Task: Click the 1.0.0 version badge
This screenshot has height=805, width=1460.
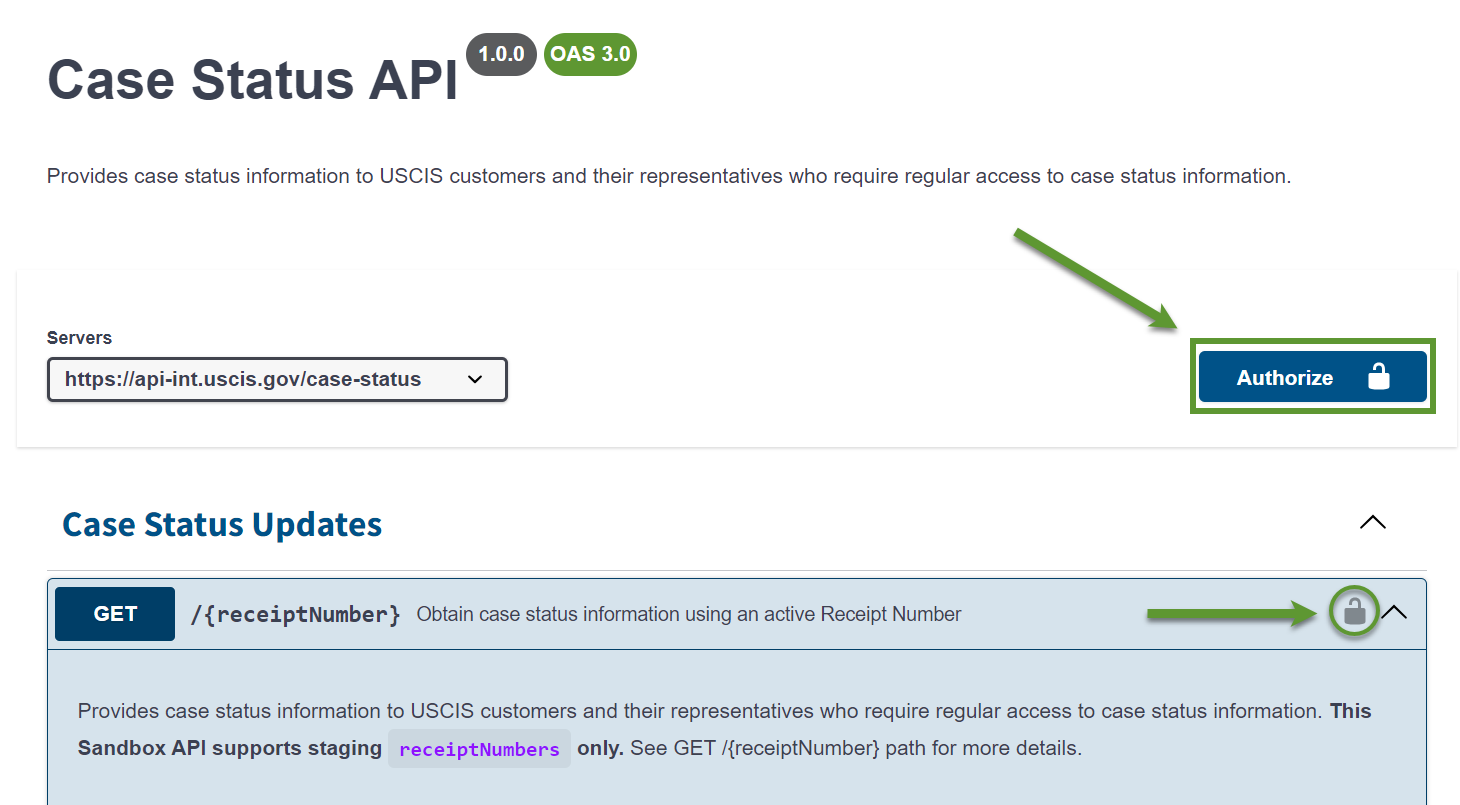Action: click(x=501, y=54)
